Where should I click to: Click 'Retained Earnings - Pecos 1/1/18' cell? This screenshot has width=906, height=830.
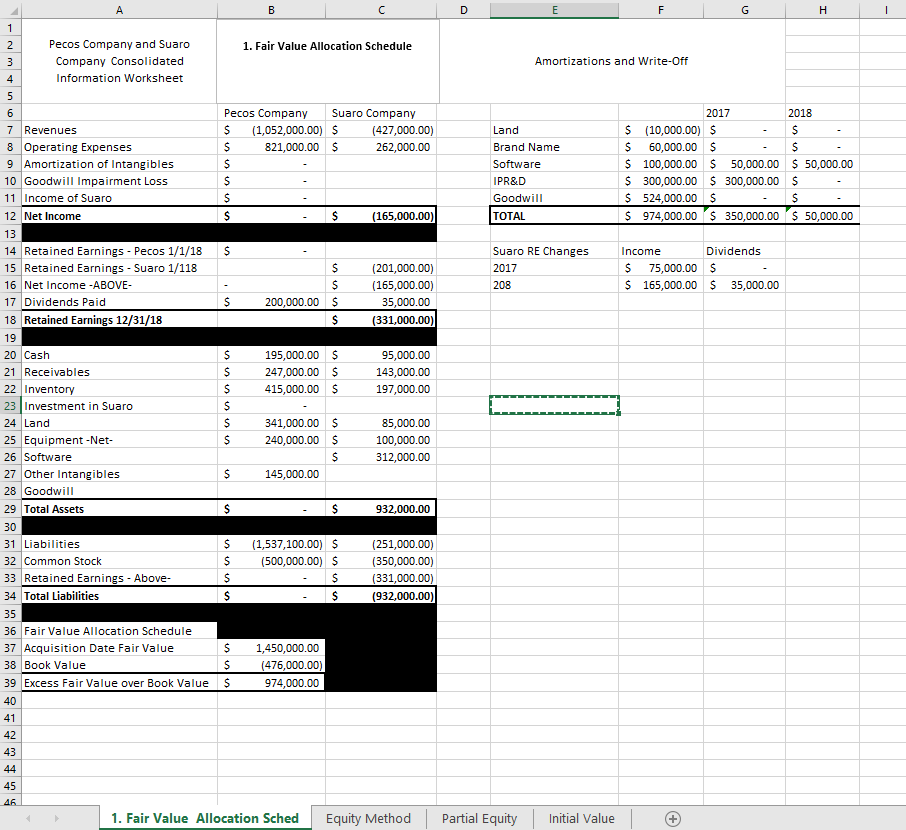119,251
